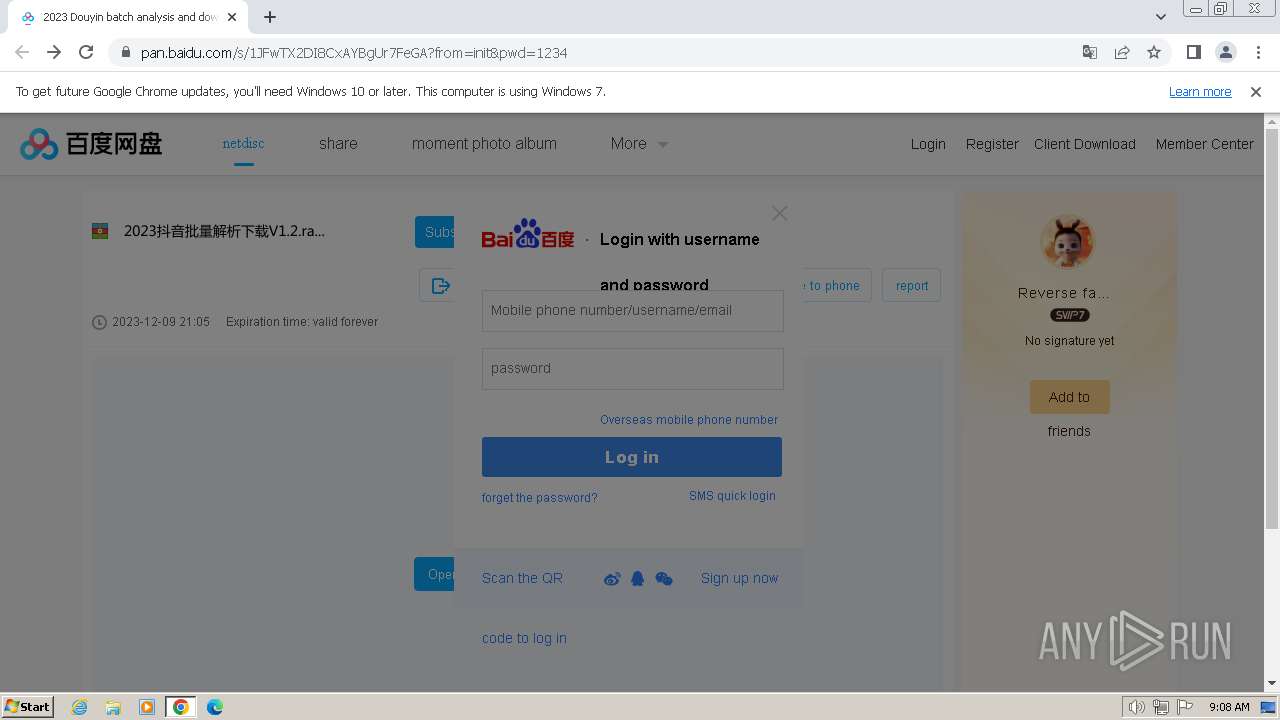
Task: Click the Login link in header
Action: (928, 144)
